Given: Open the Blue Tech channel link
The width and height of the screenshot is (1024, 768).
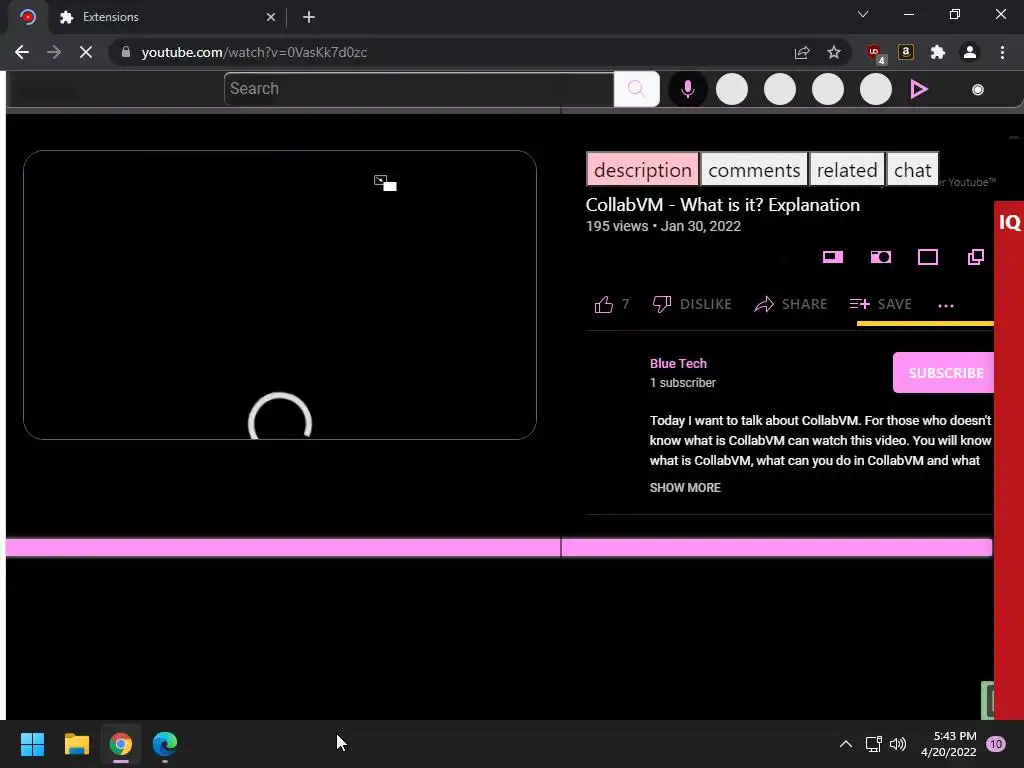Looking at the screenshot, I should pos(678,364).
